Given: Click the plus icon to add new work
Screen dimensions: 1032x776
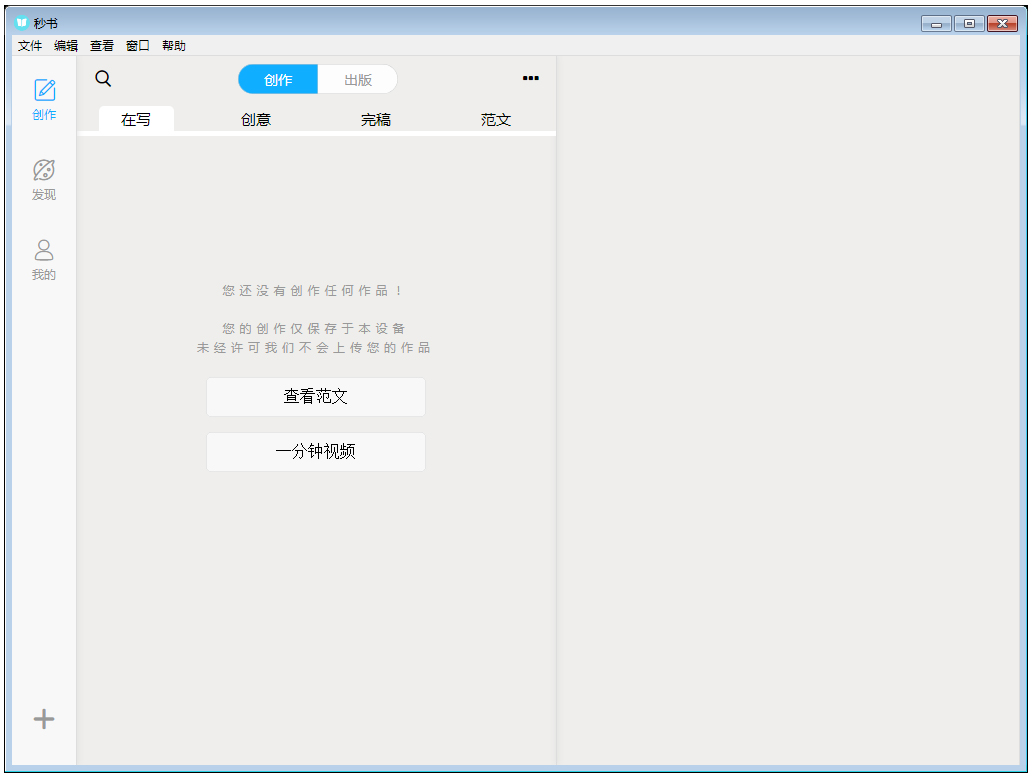Looking at the screenshot, I should (x=44, y=719).
